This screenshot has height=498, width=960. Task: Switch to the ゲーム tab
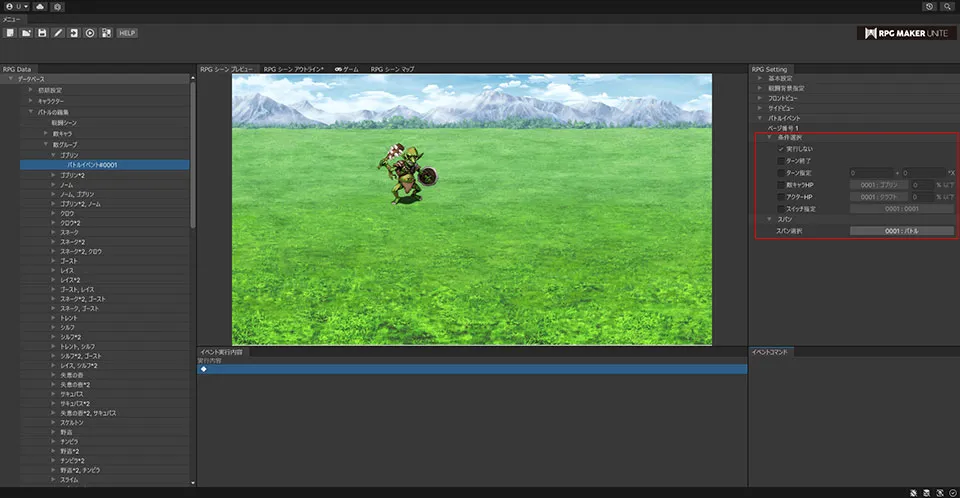tap(347, 69)
